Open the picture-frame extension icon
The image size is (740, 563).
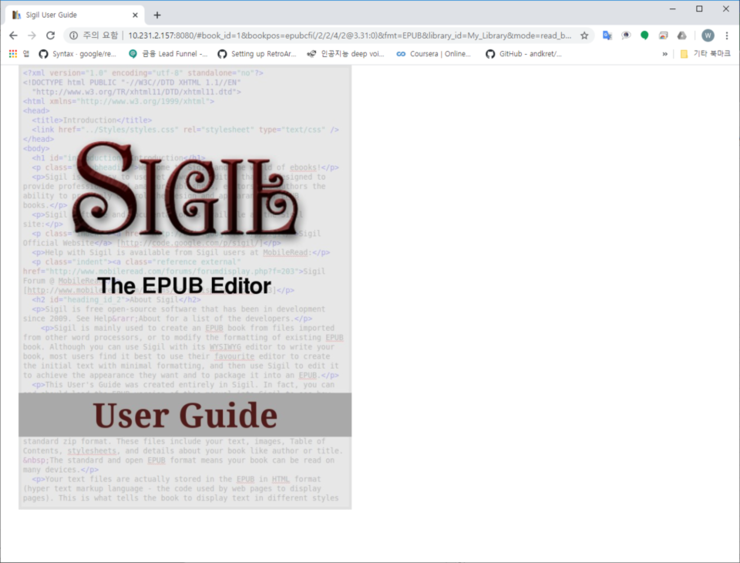point(663,35)
